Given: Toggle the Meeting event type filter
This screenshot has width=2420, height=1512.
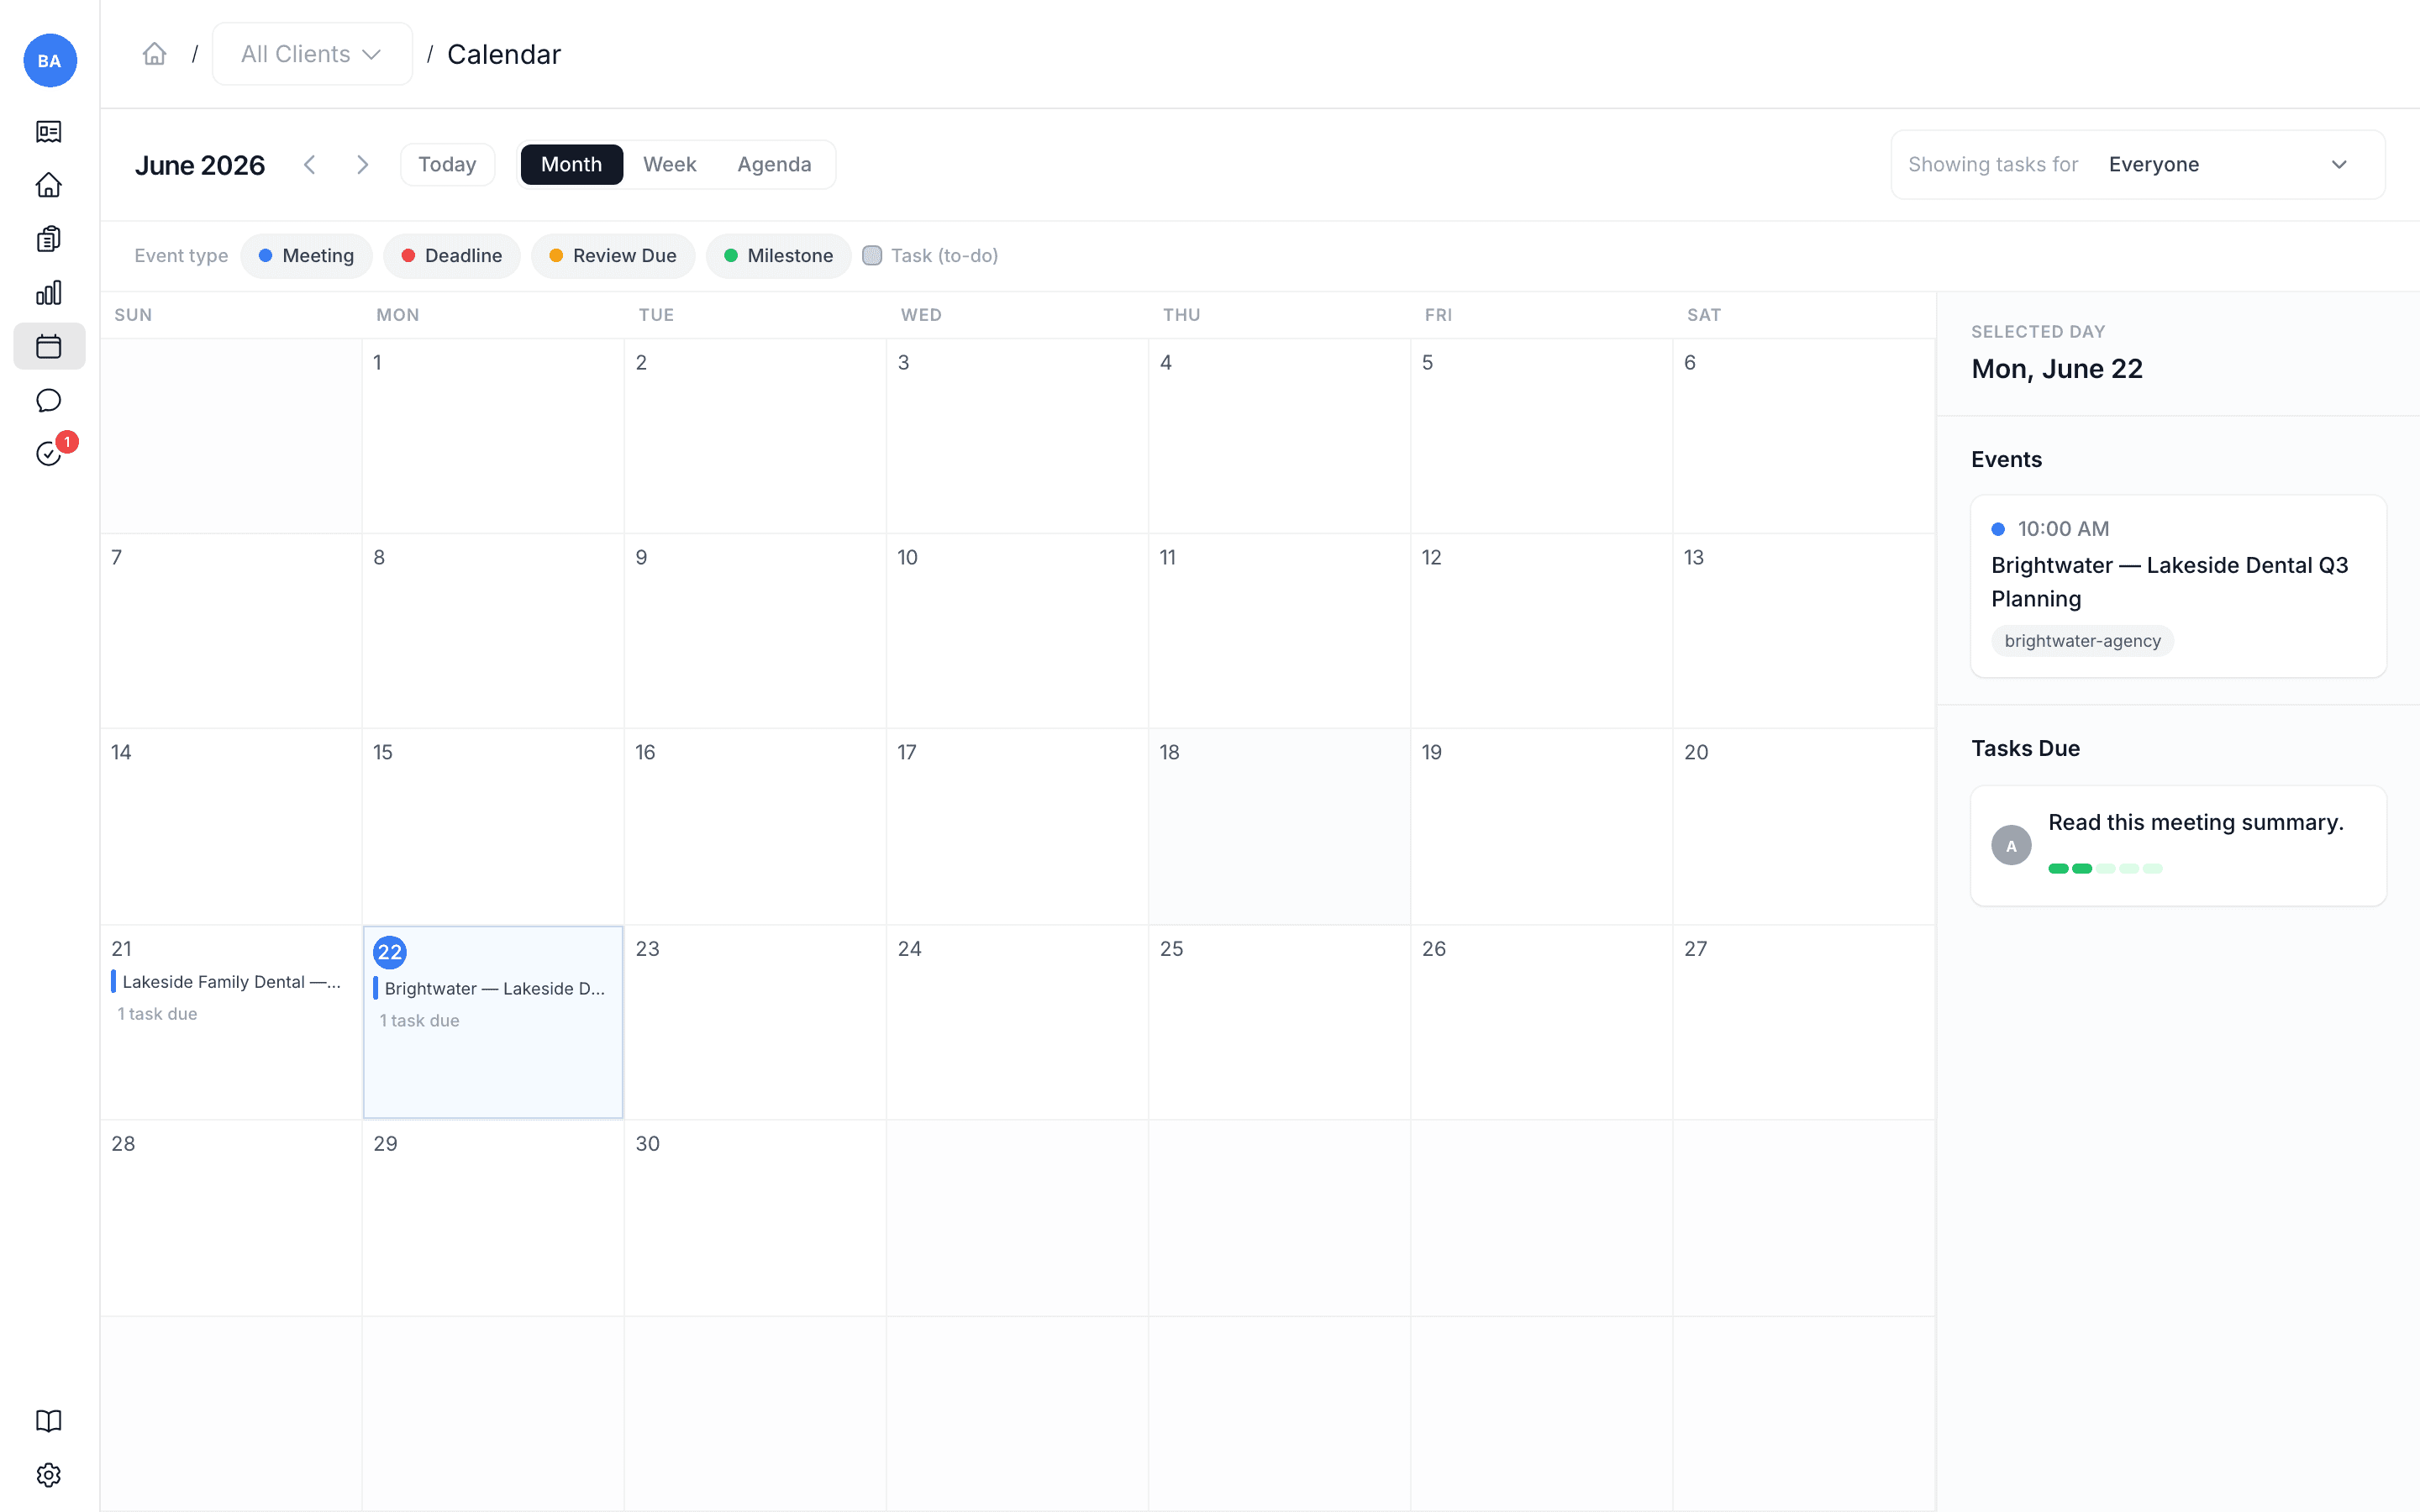Looking at the screenshot, I should pos(307,256).
